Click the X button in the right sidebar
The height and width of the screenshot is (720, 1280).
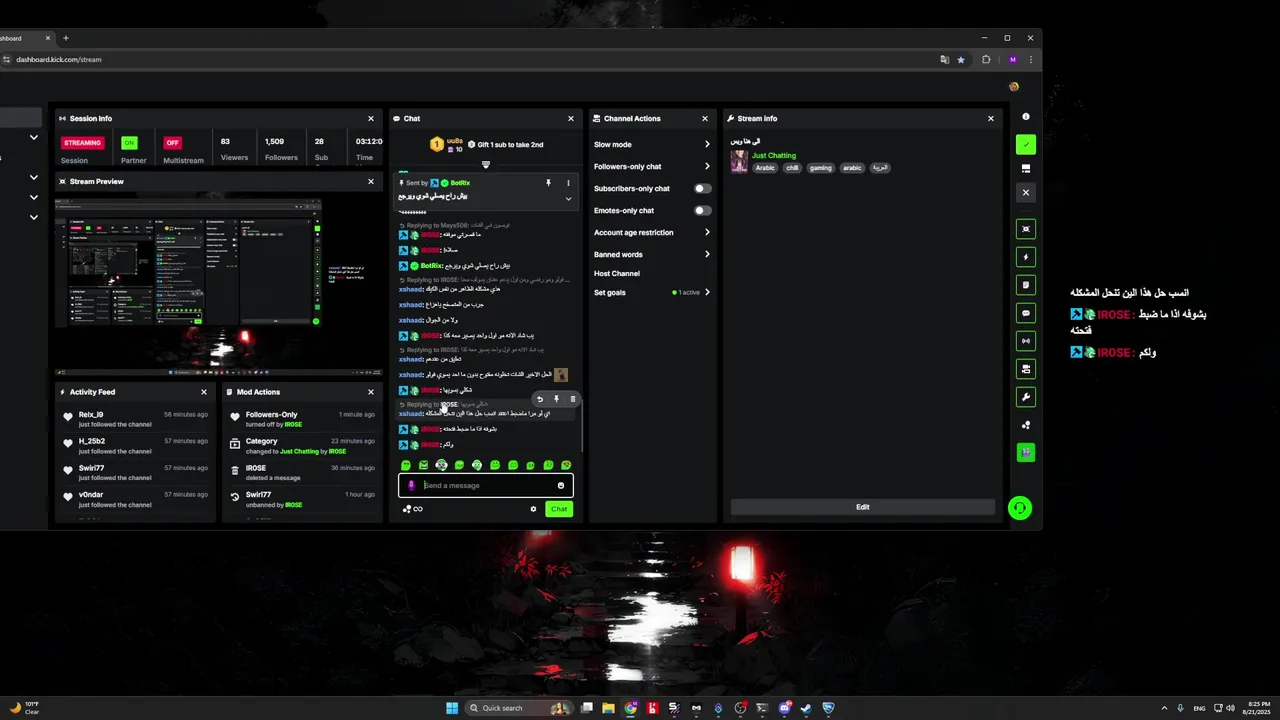coord(1025,192)
